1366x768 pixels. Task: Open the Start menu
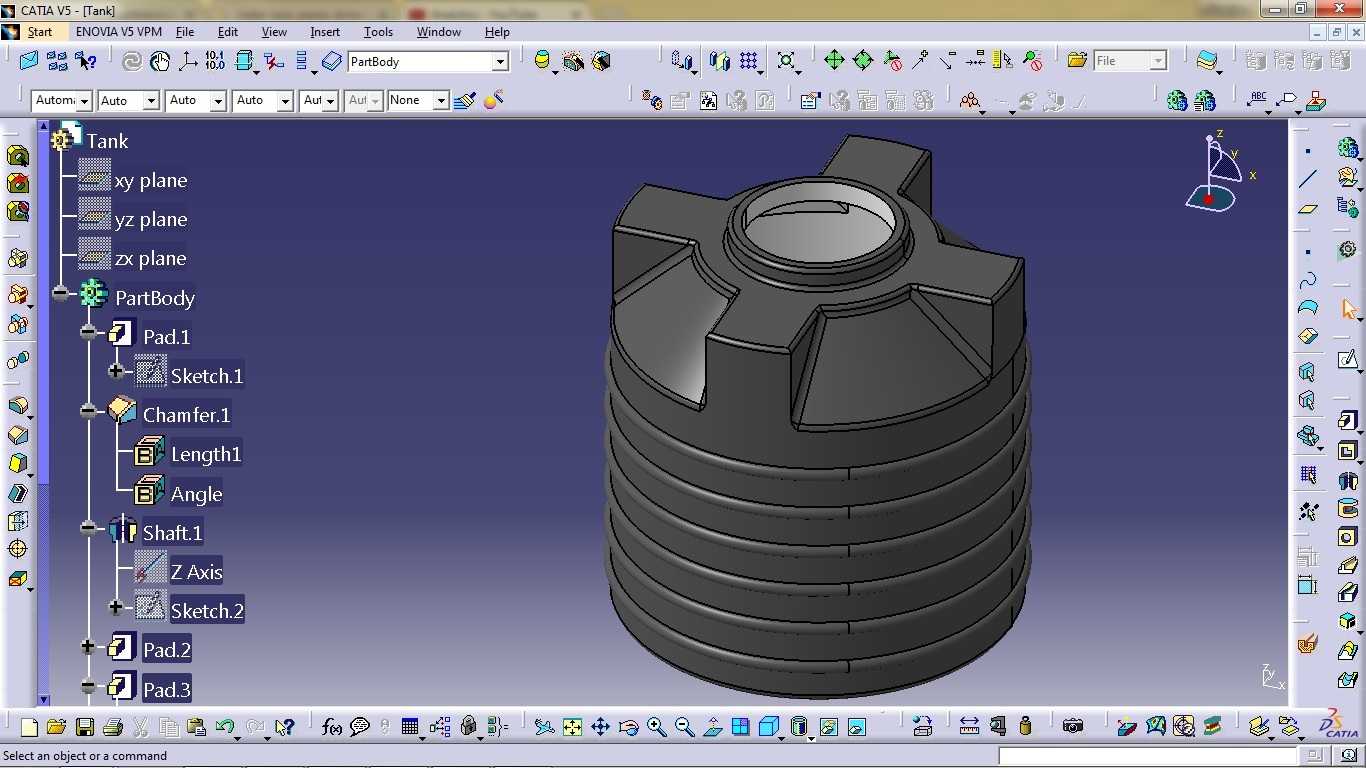click(40, 32)
